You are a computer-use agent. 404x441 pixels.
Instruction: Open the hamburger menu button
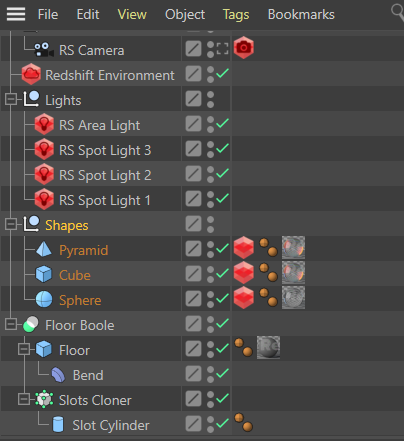point(16,14)
